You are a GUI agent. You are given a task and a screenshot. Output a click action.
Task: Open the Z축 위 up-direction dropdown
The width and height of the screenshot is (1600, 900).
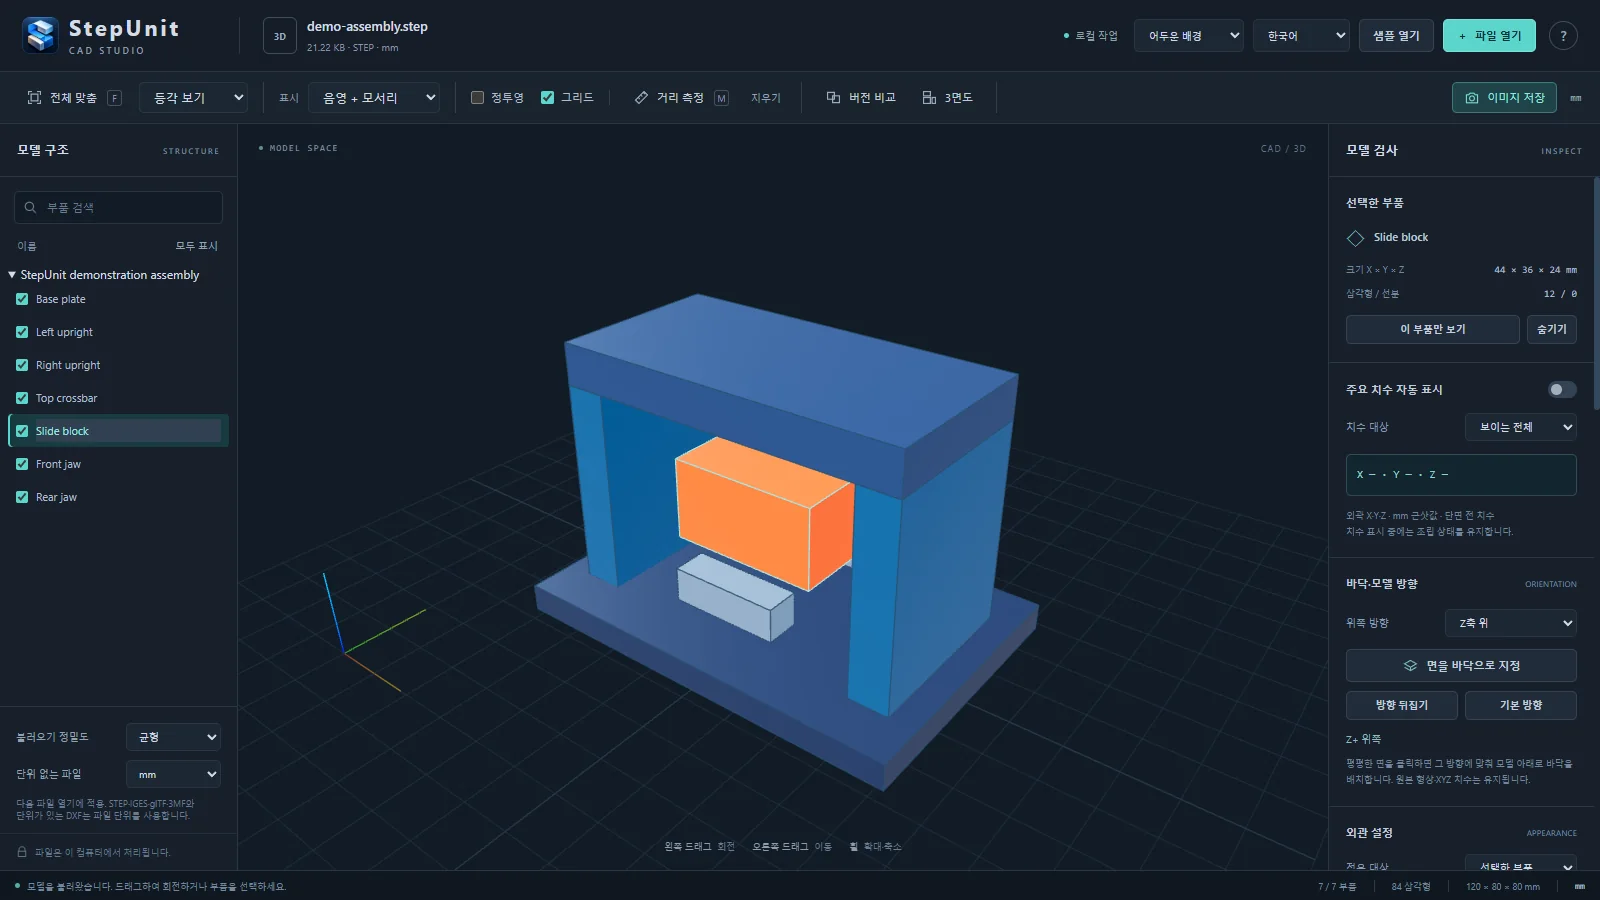(1511, 623)
